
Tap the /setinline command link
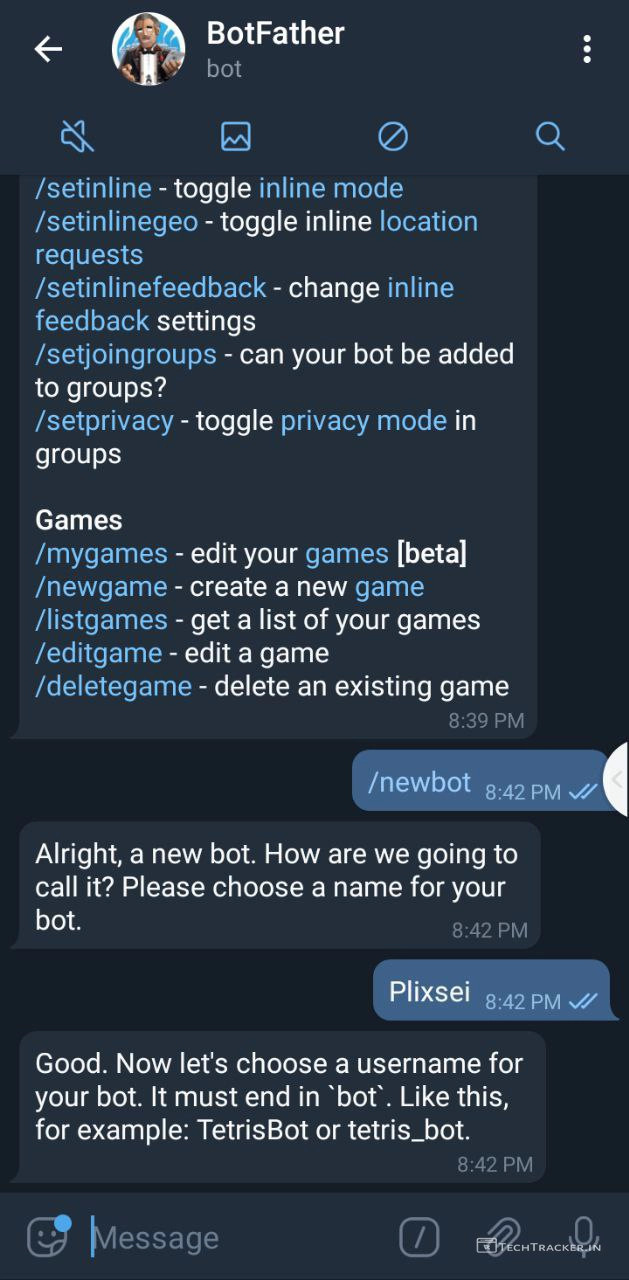pyautogui.click(x=93, y=188)
